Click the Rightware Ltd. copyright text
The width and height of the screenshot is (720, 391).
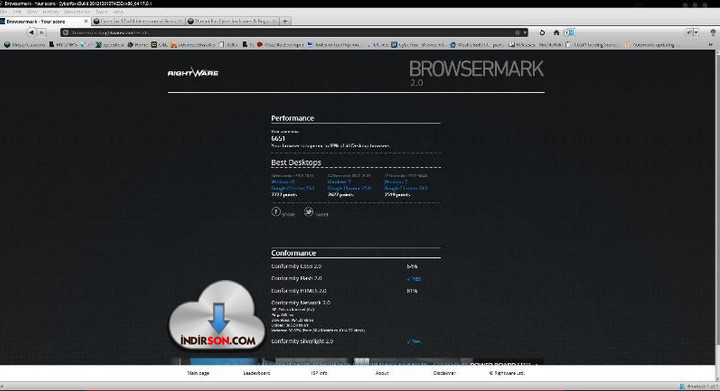(x=507, y=373)
